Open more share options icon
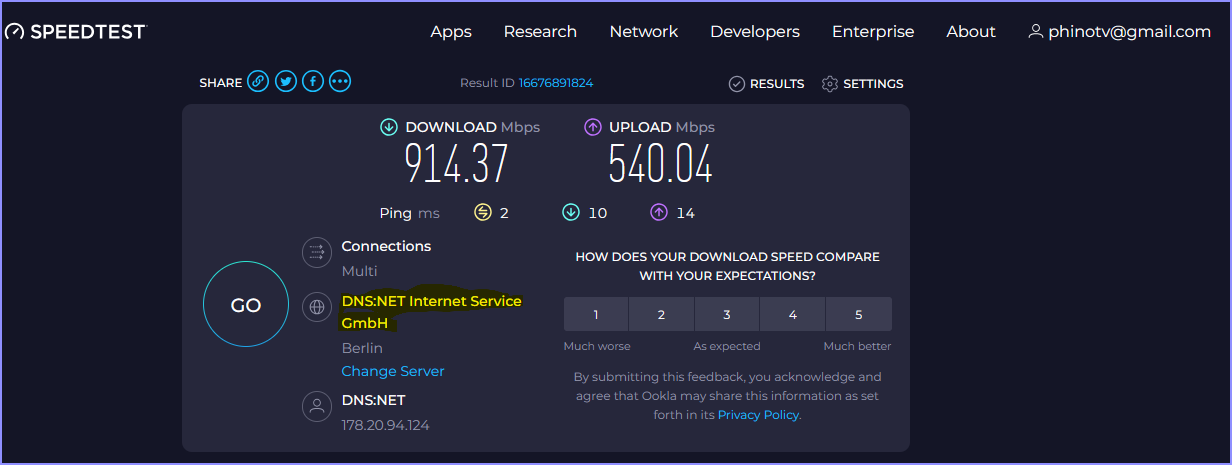Viewport: 1232px width, 465px height. pyautogui.click(x=340, y=82)
